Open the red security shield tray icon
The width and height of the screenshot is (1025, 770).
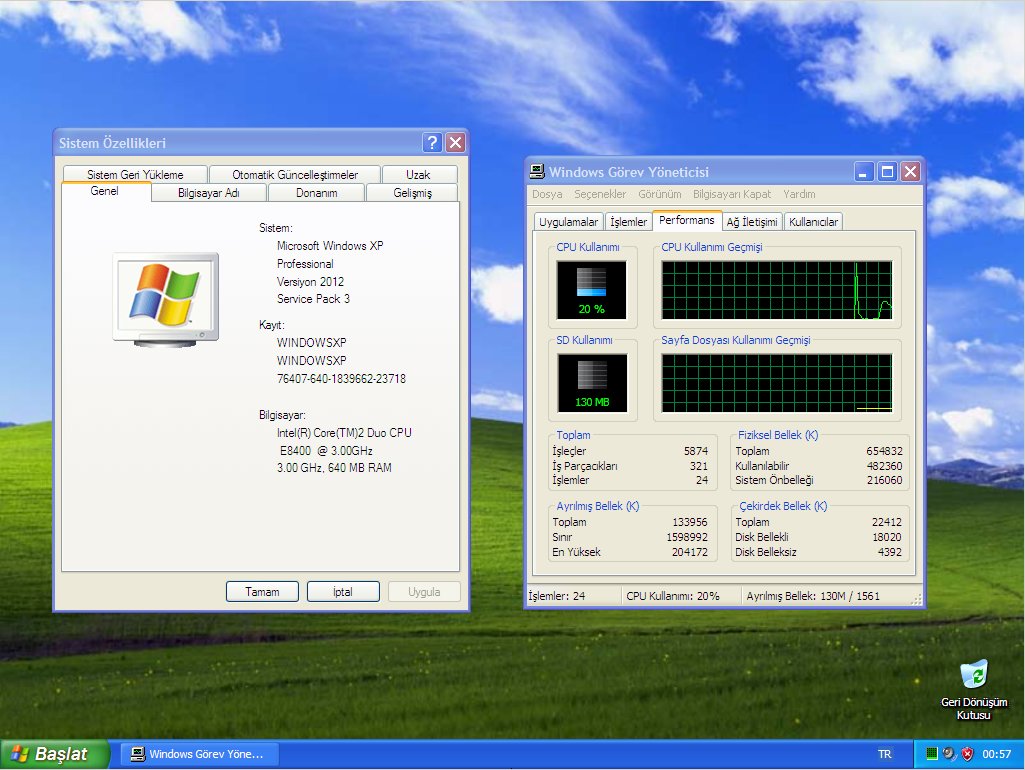[967, 754]
